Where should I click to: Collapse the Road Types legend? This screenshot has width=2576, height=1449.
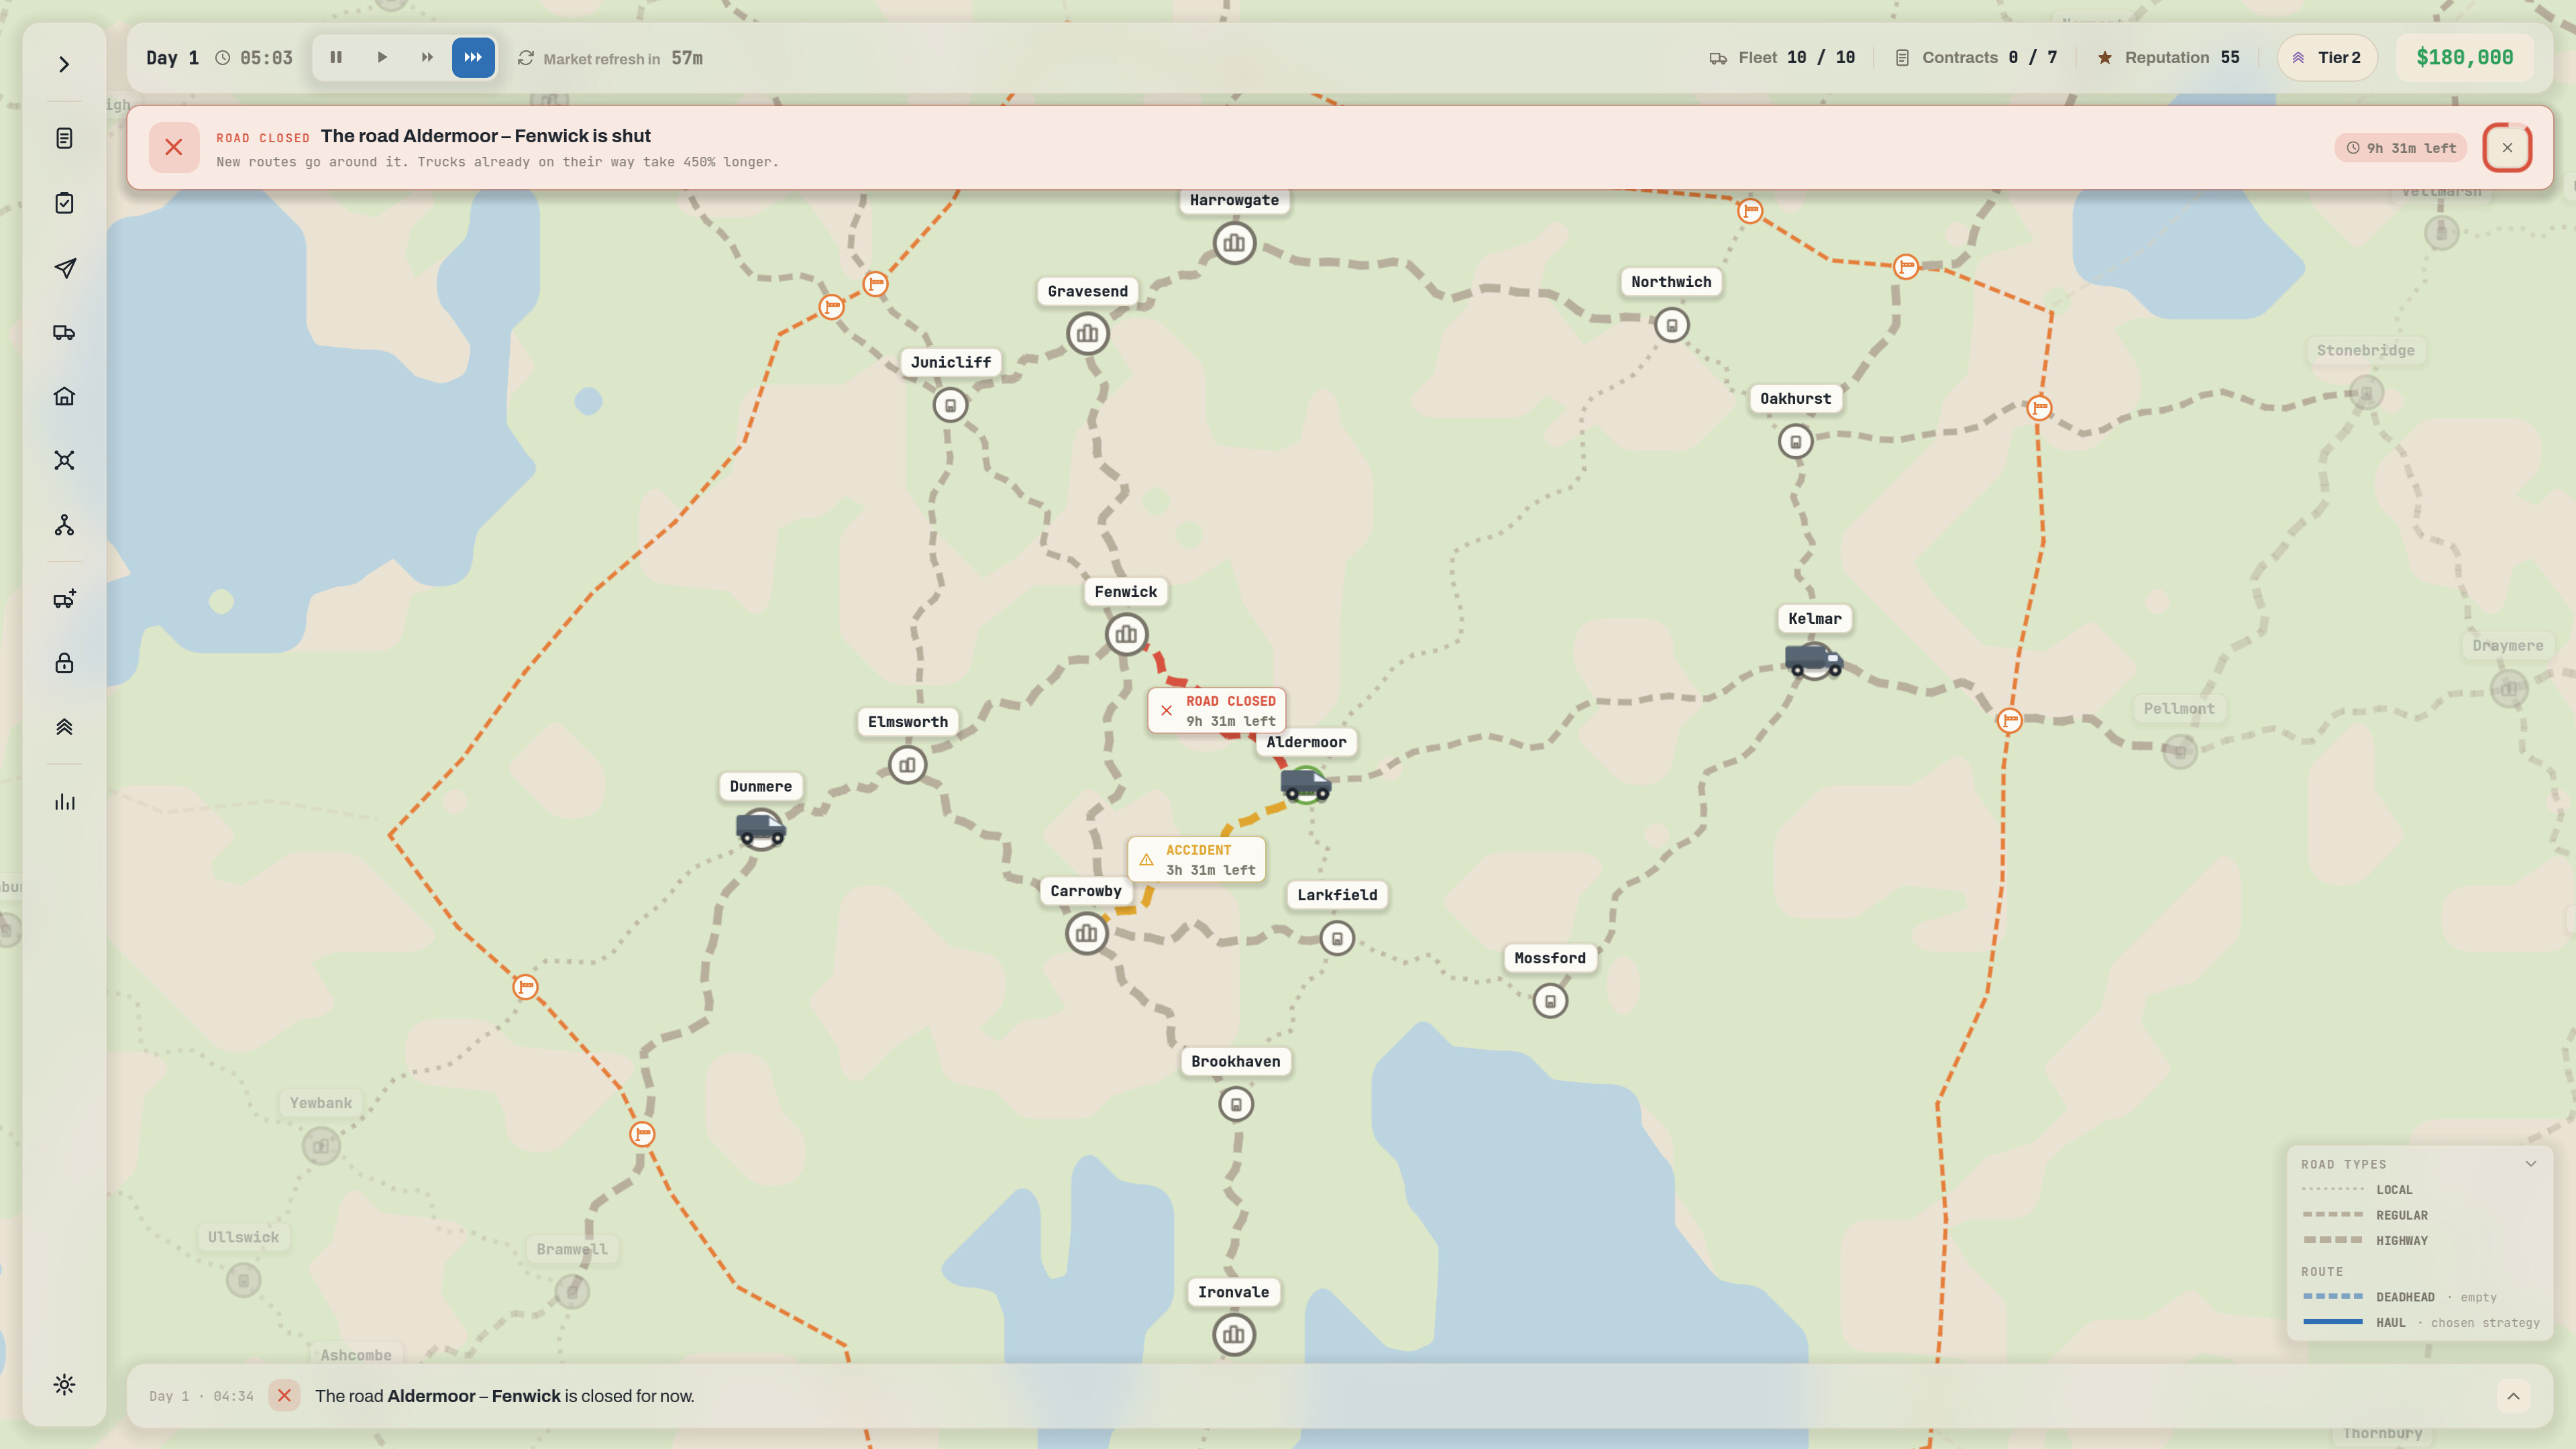[x=2531, y=1164]
